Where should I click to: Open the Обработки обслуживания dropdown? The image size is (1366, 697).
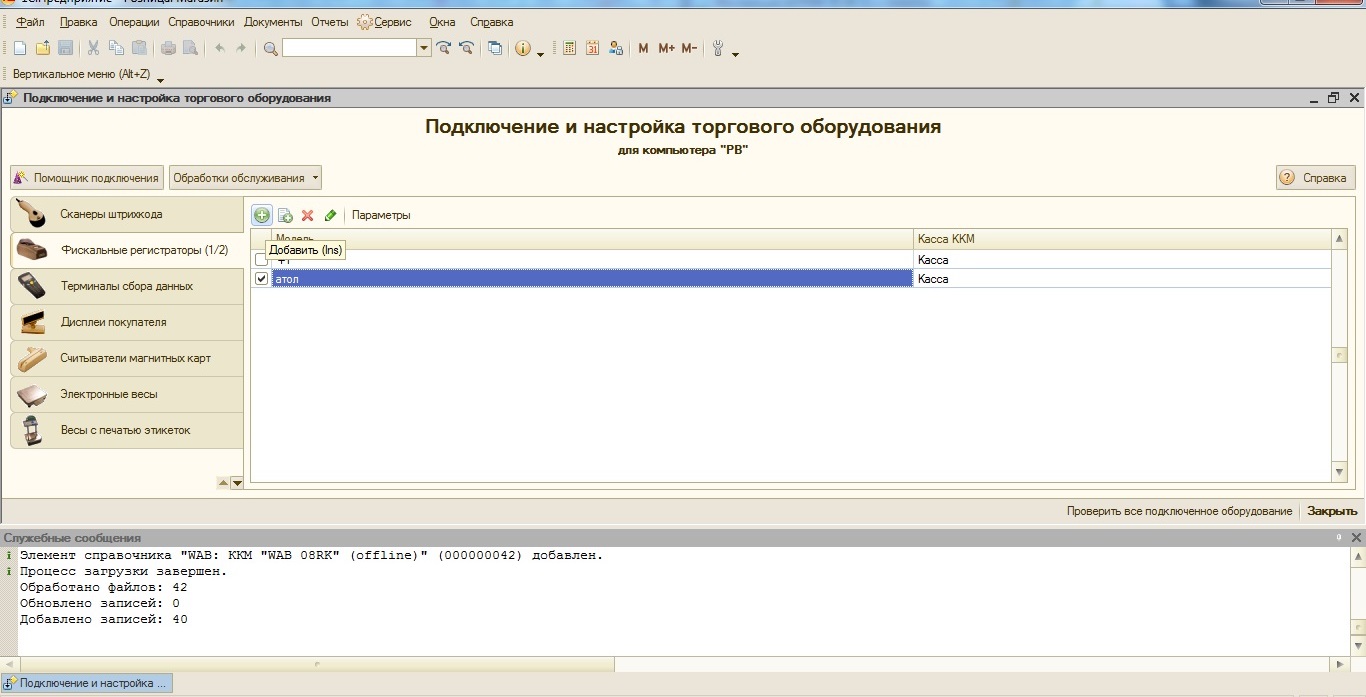click(245, 178)
